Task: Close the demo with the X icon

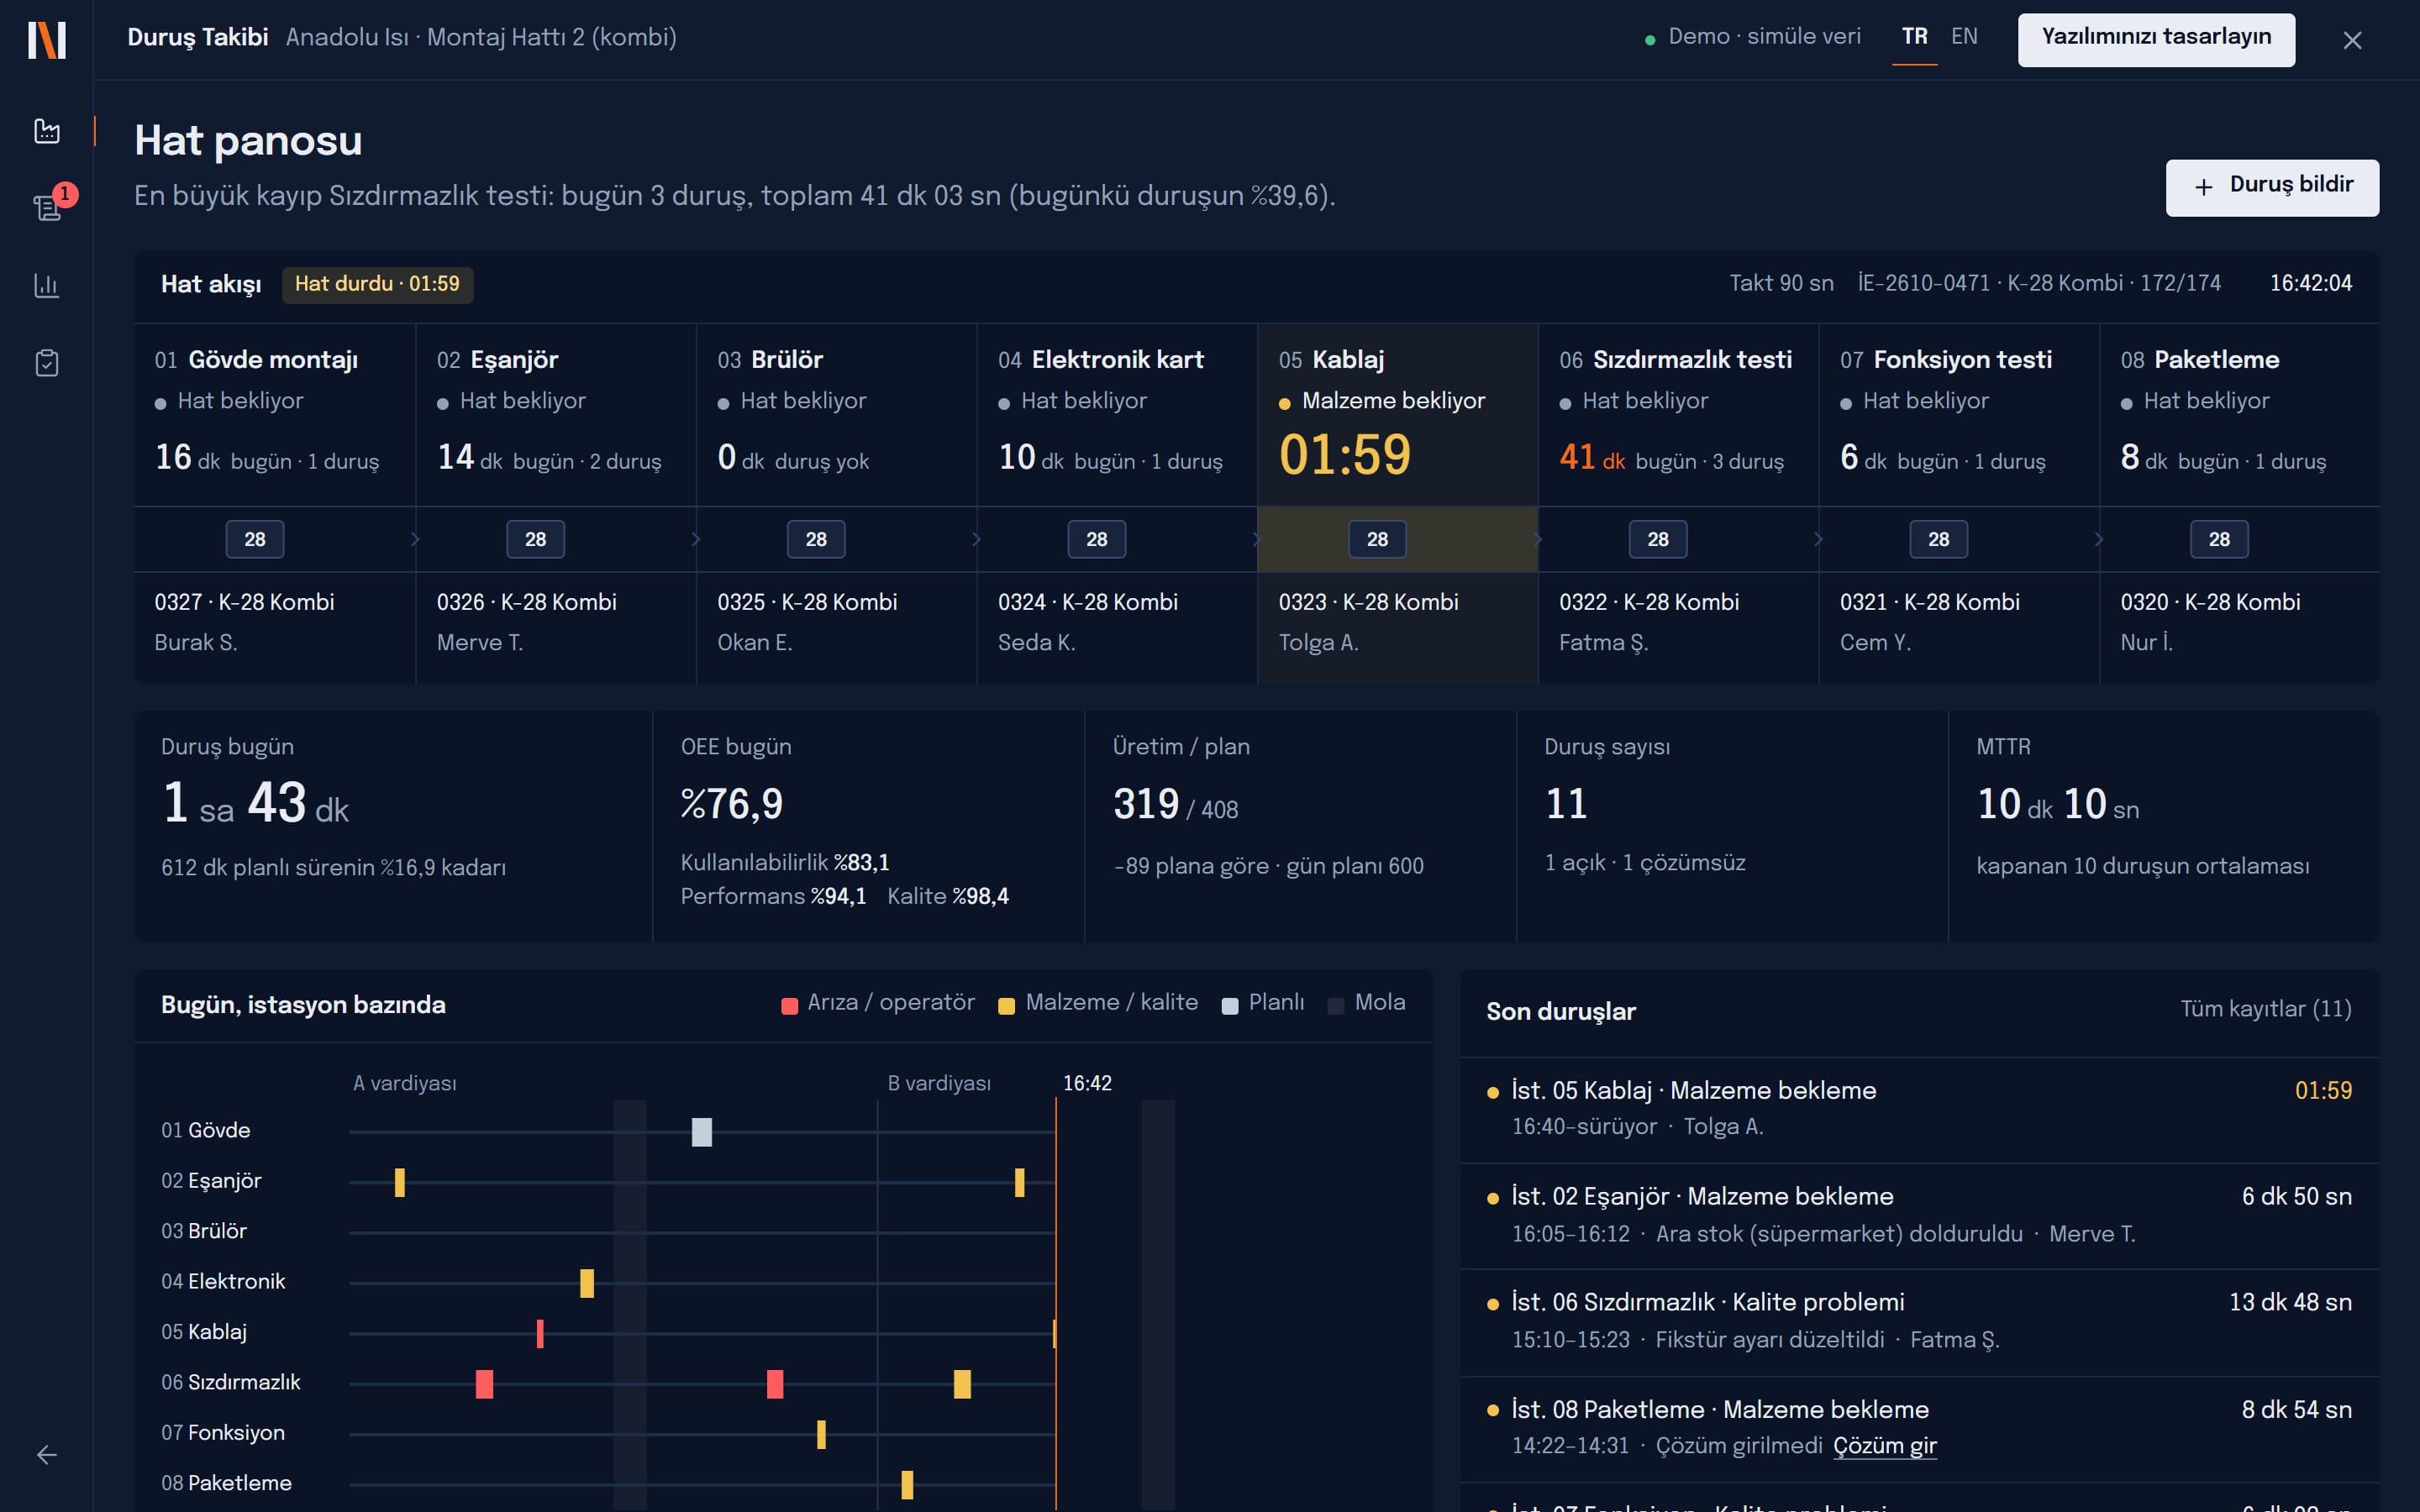Action: 2352,40
